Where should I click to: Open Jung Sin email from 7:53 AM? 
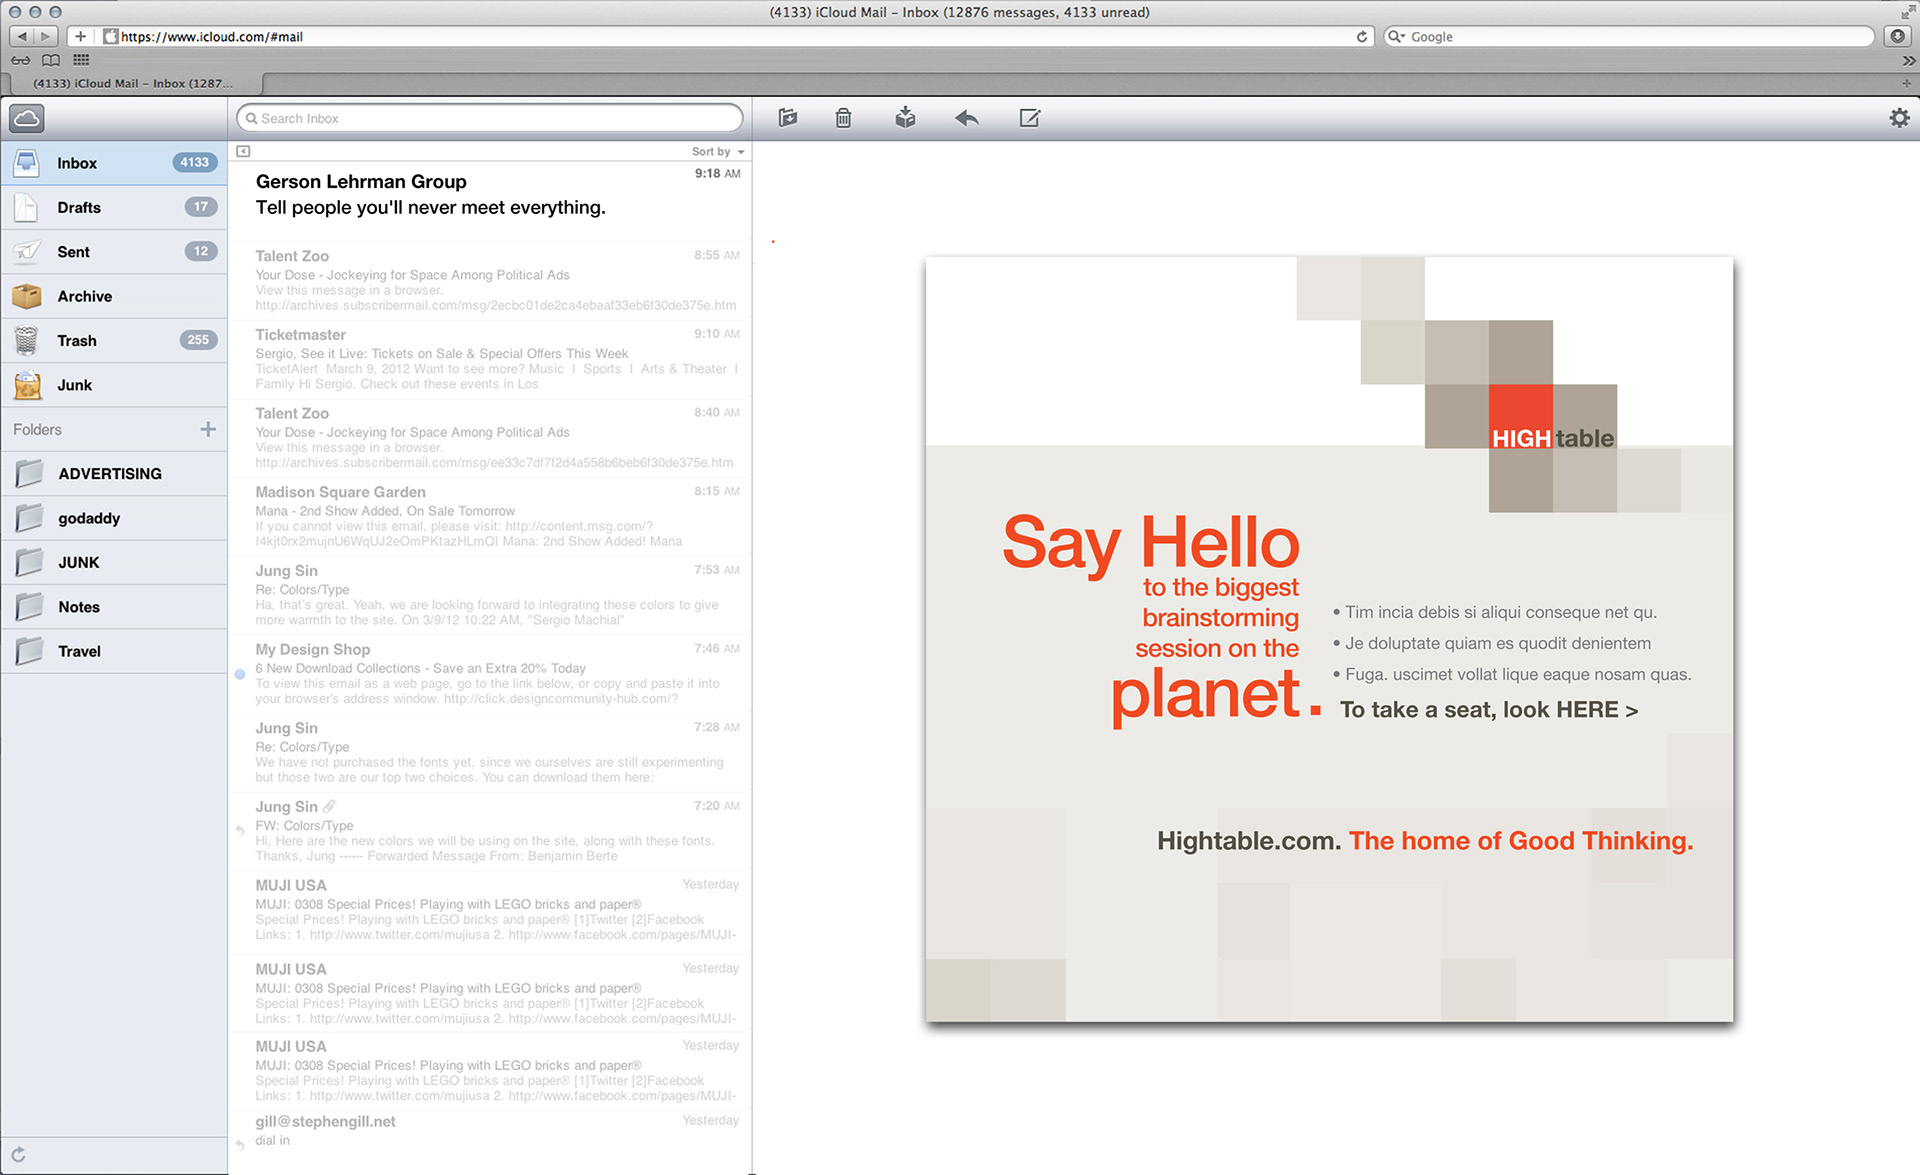[x=490, y=595]
